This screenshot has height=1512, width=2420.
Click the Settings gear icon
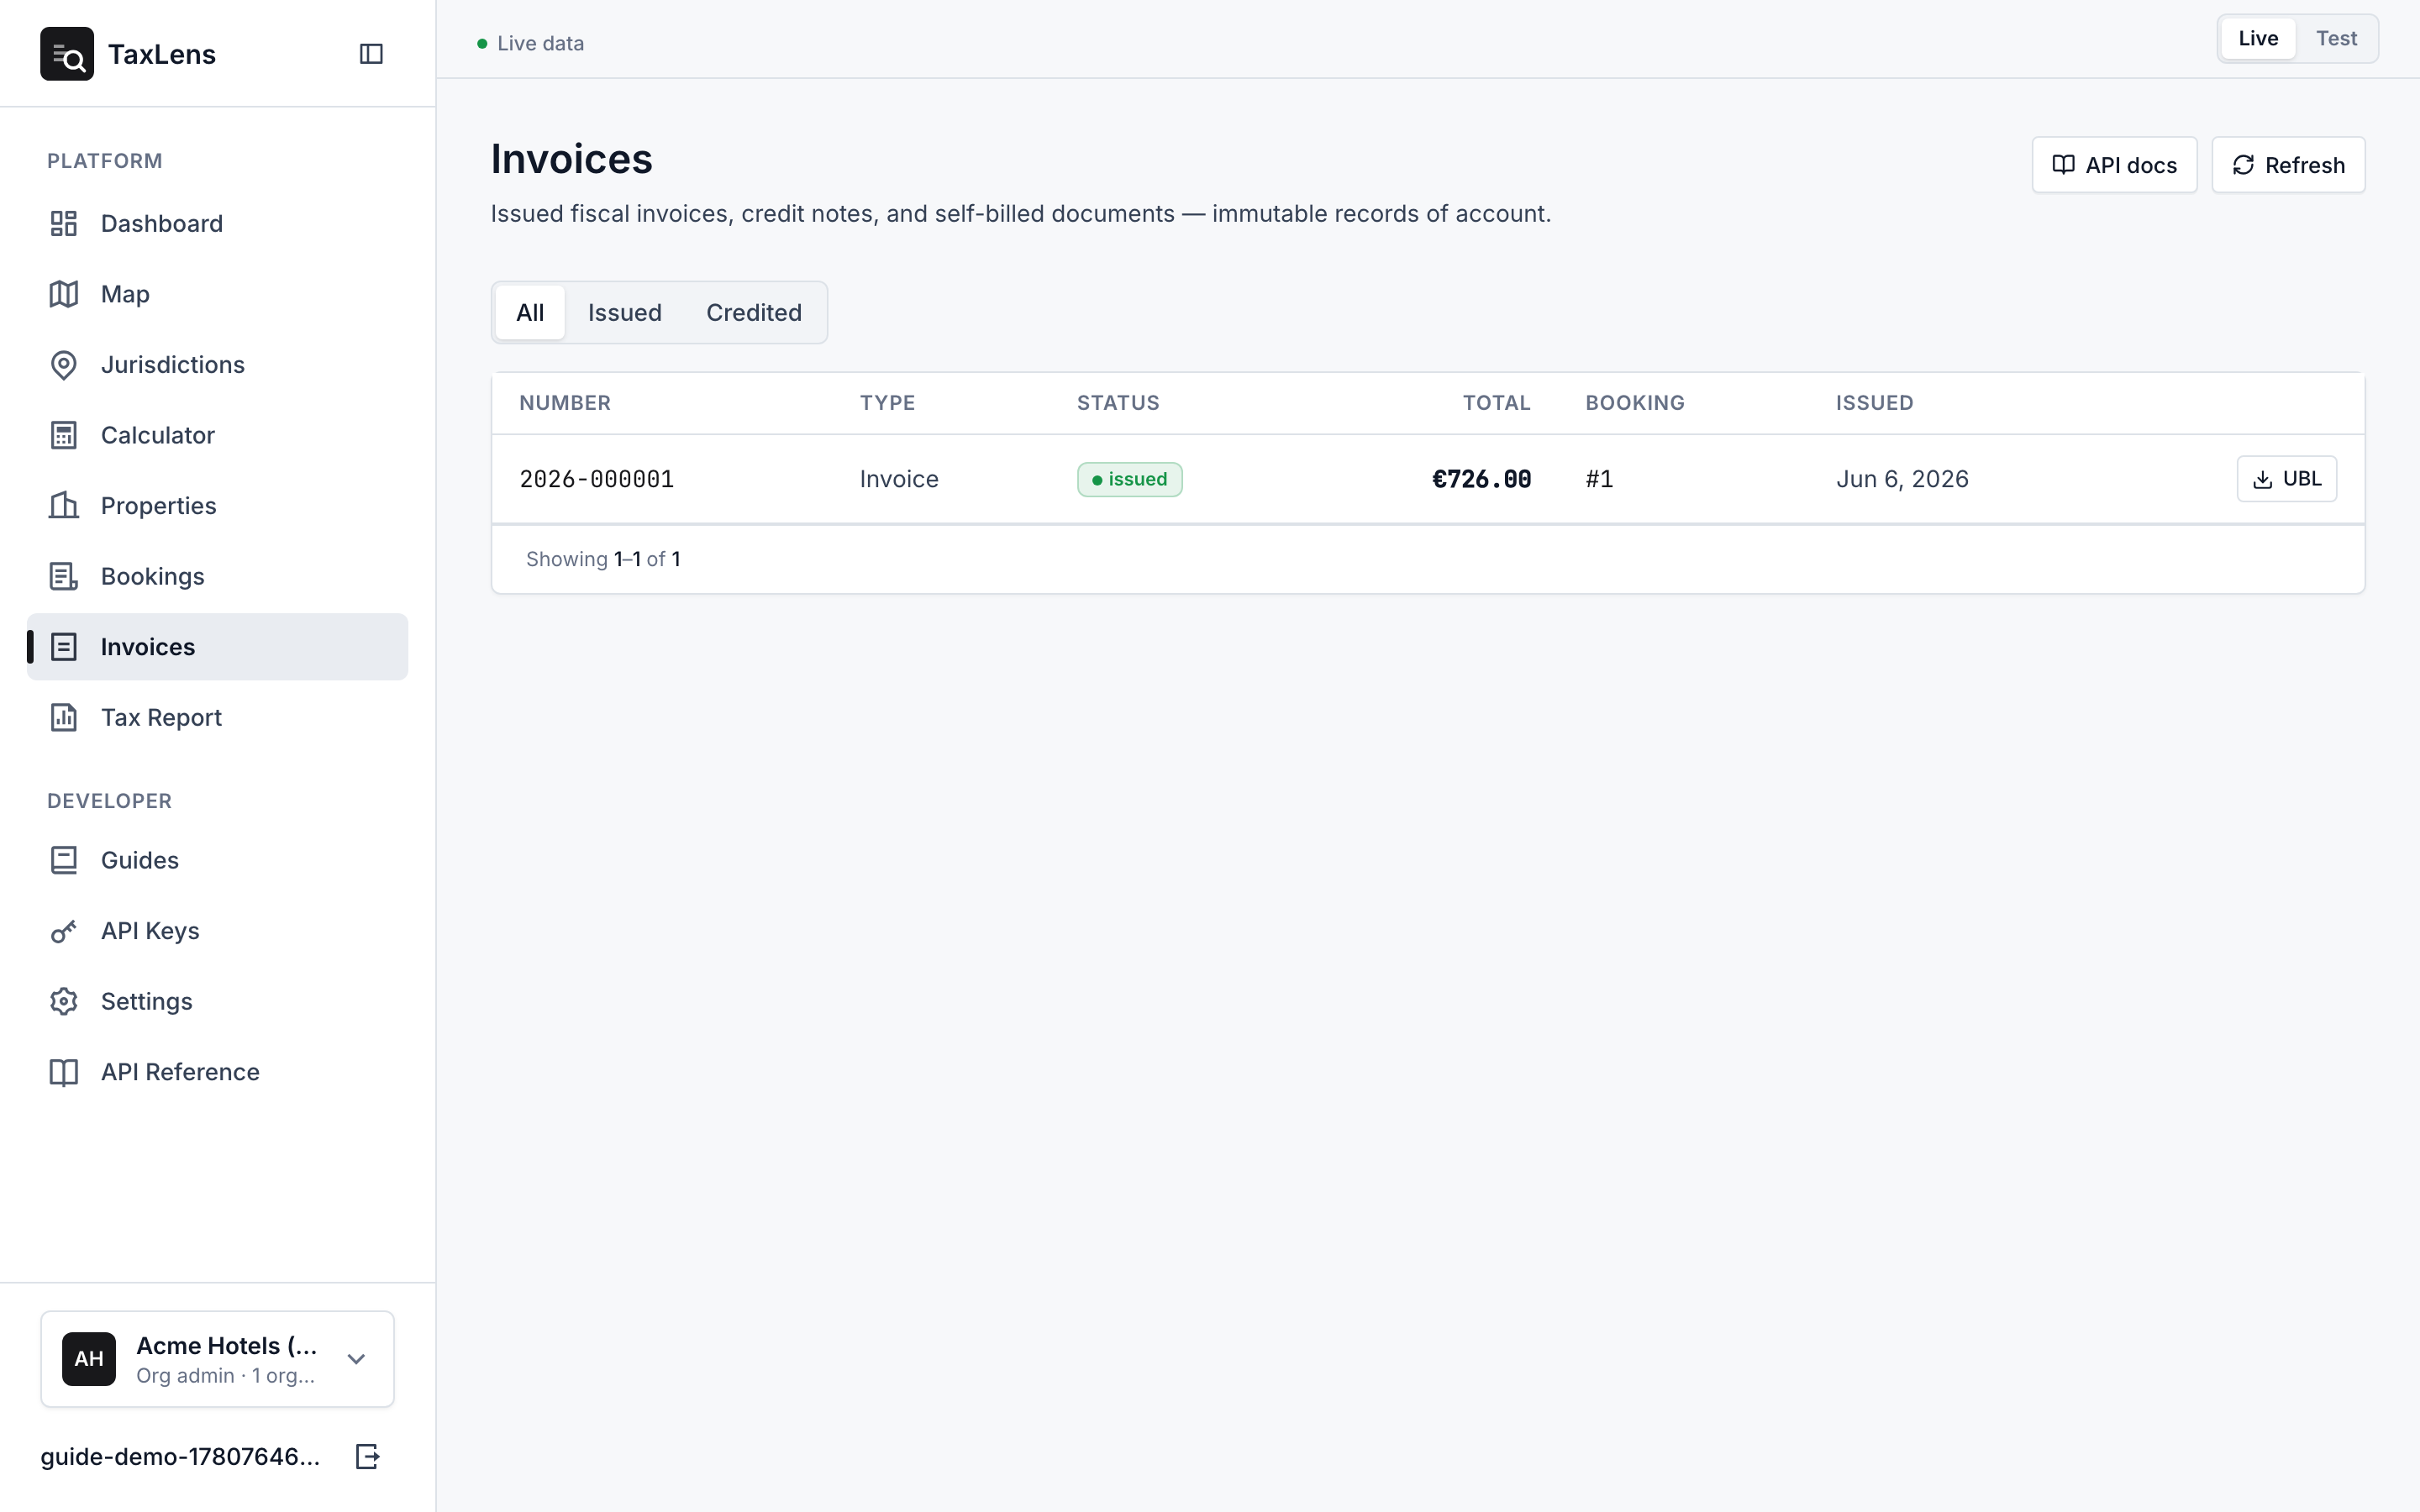pyautogui.click(x=64, y=1001)
